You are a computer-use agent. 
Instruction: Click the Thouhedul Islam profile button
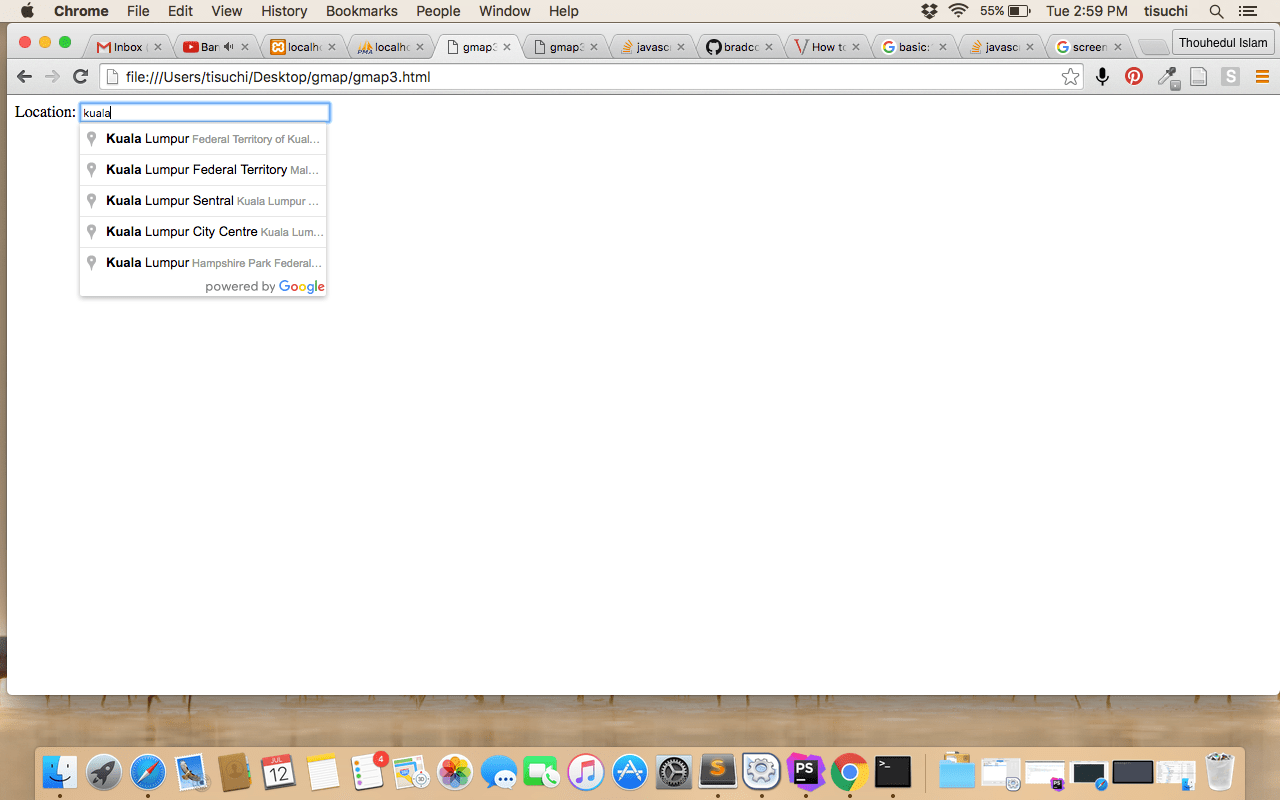(1223, 42)
